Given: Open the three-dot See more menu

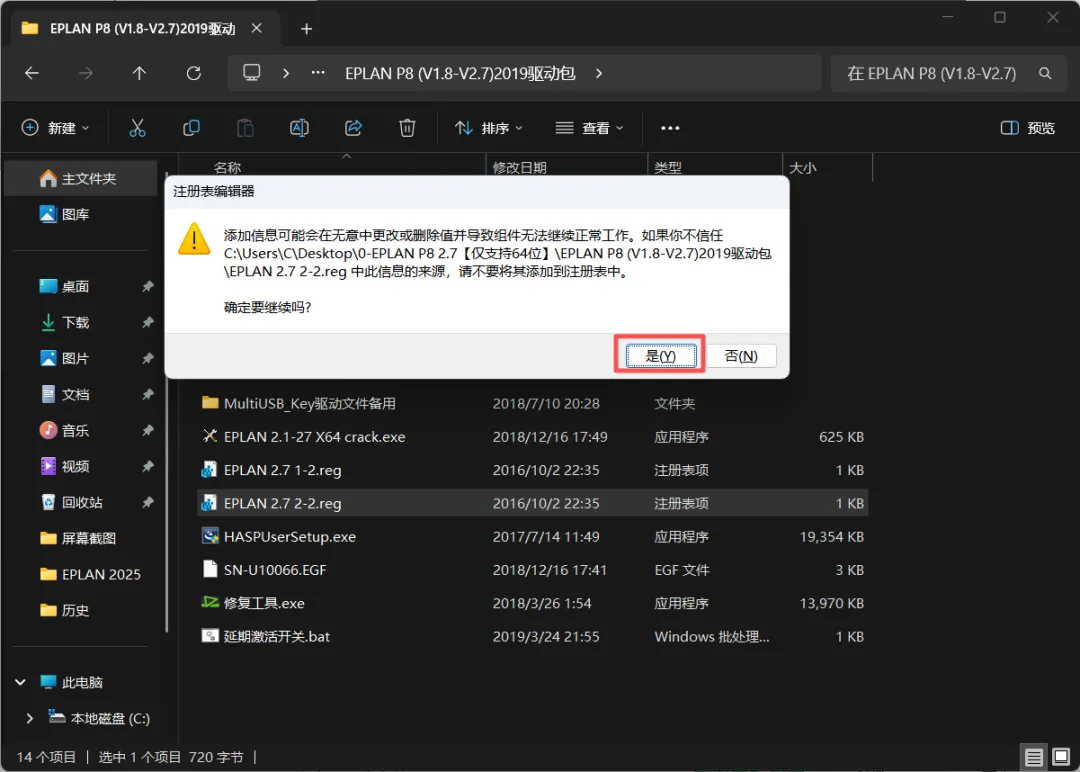Looking at the screenshot, I should coord(669,128).
